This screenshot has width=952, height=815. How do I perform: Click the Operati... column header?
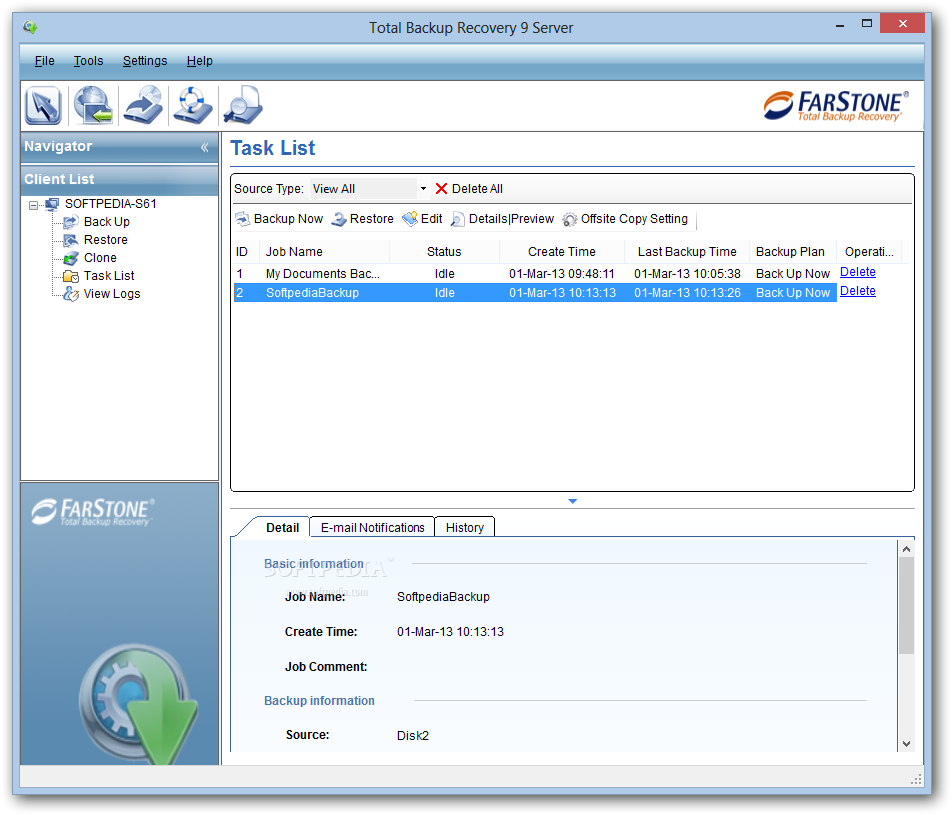(869, 251)
